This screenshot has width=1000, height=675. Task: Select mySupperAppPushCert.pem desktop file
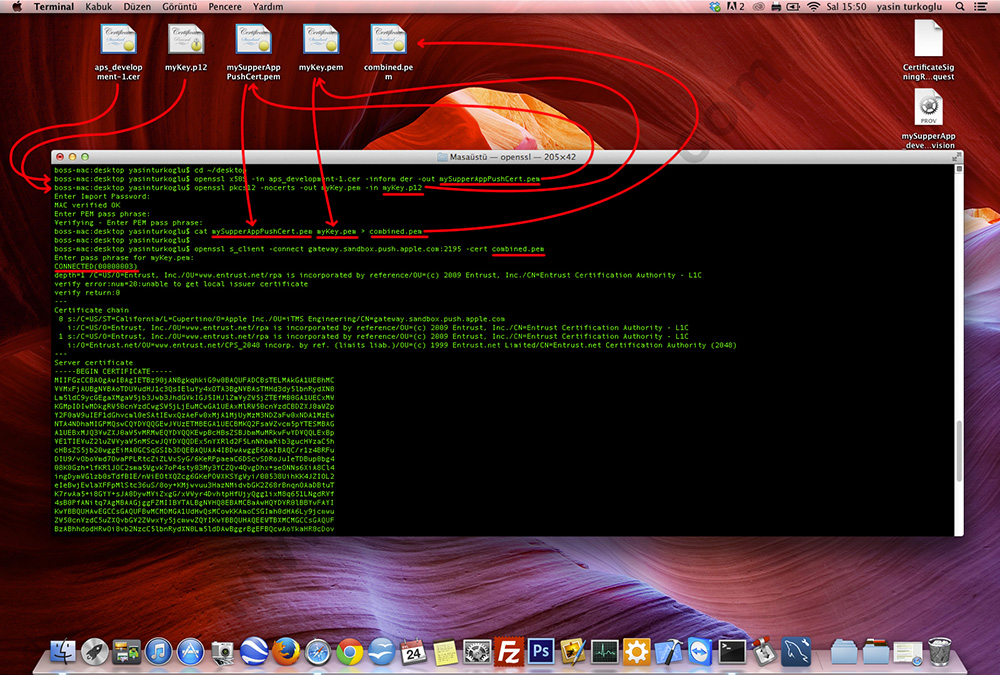[x=253, y=52]
